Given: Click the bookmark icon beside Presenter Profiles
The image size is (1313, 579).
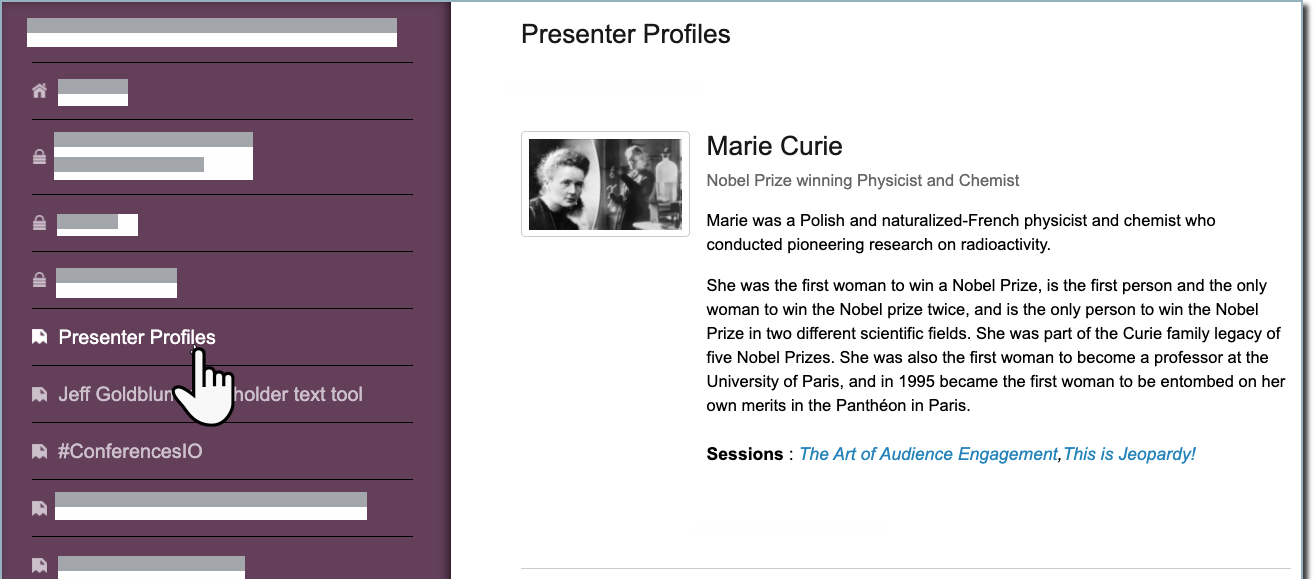Looking at the screenshot, I should [39, 338].
